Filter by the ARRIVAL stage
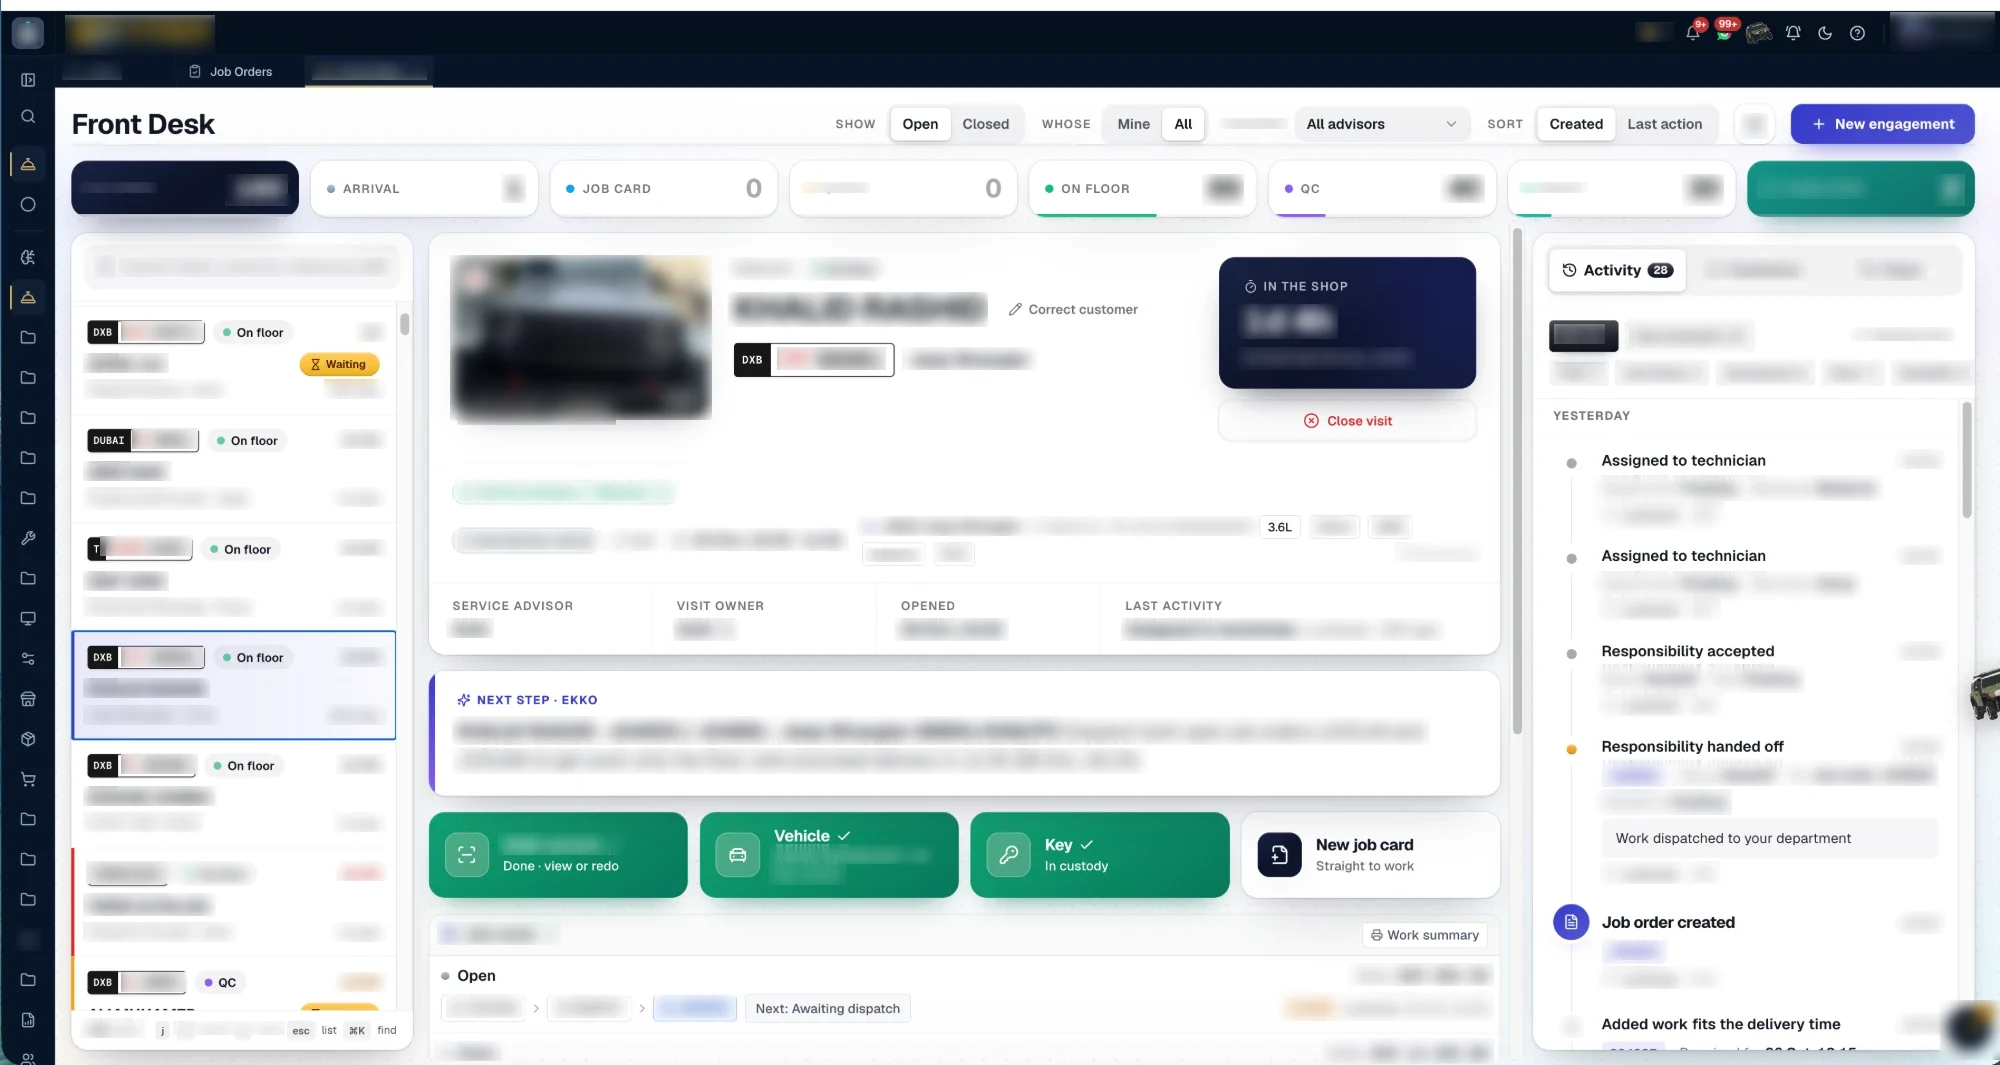 [x=424, y=188]
